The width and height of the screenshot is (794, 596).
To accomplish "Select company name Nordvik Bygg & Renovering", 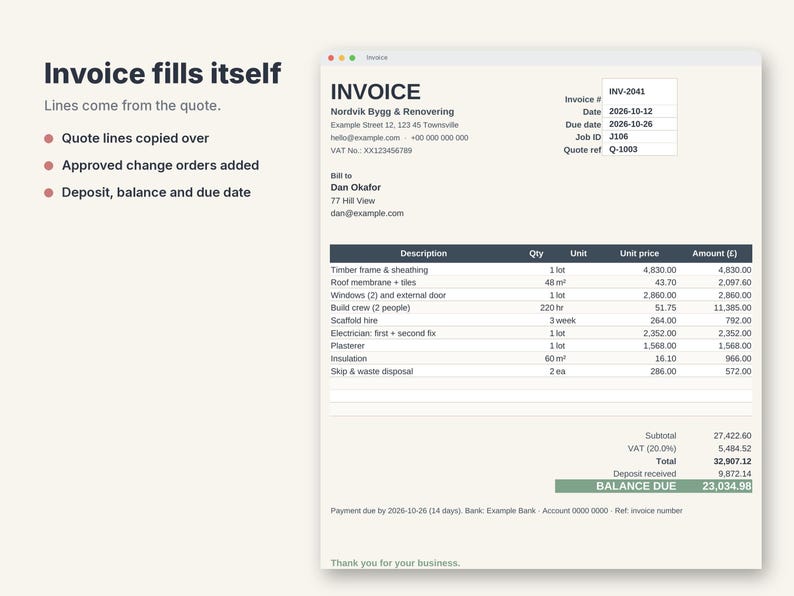I will [392, 111].
